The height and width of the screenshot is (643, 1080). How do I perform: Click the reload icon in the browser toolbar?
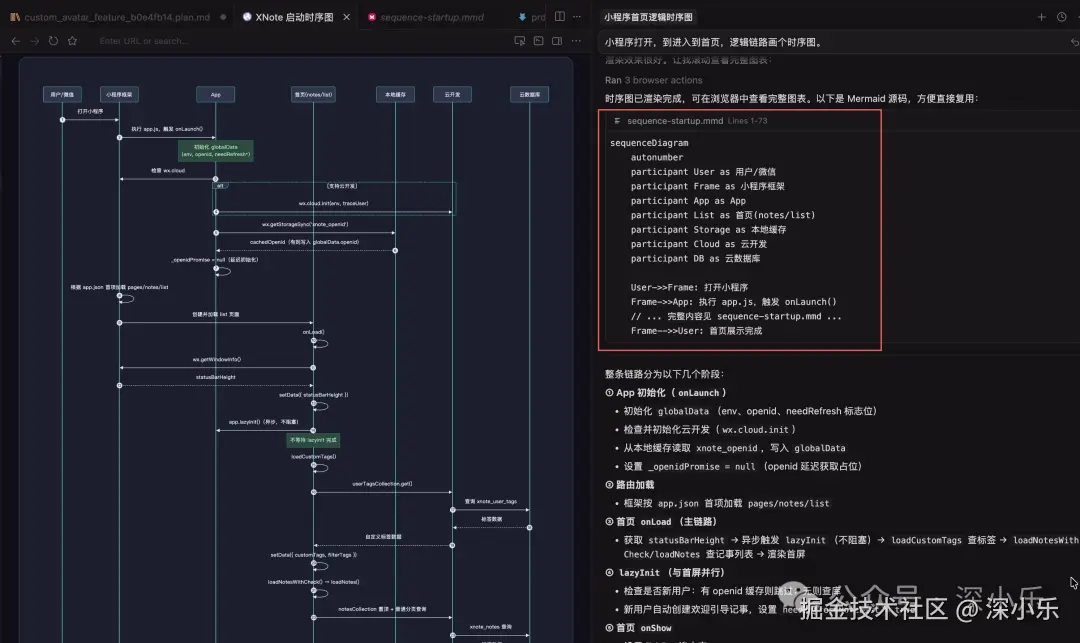coord(53,40)
